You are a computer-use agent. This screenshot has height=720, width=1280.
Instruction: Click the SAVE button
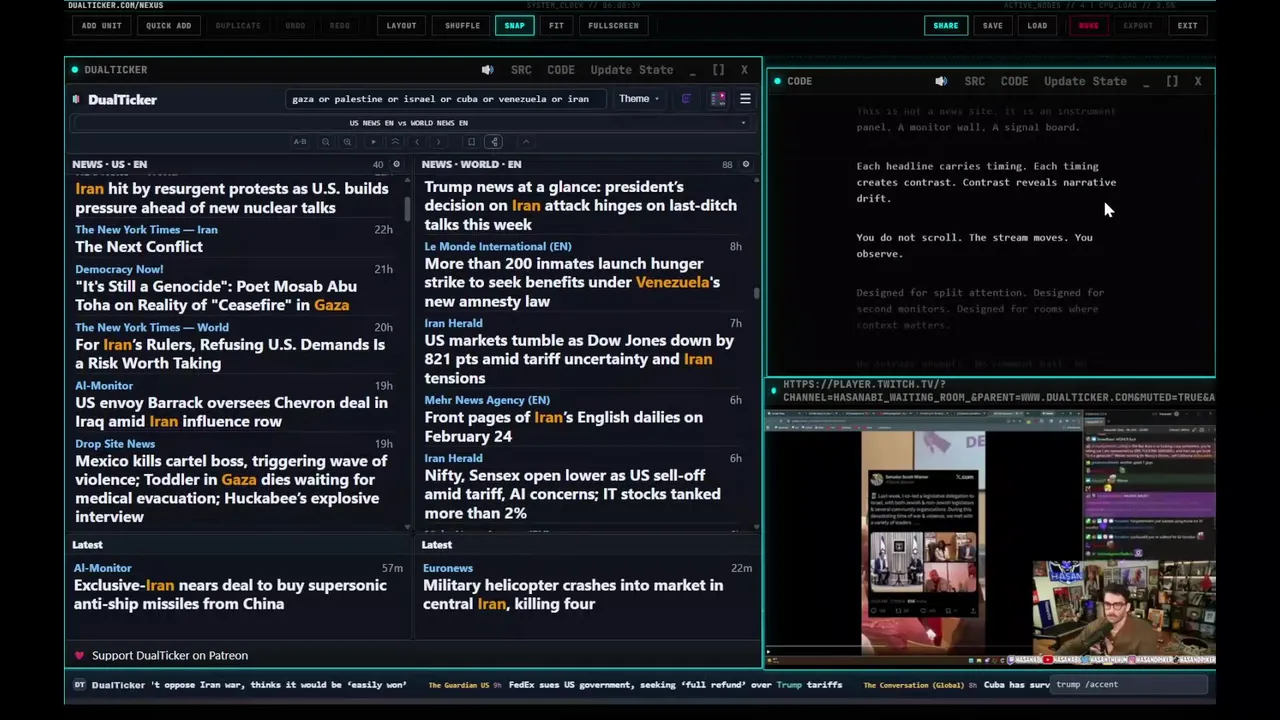992,25
